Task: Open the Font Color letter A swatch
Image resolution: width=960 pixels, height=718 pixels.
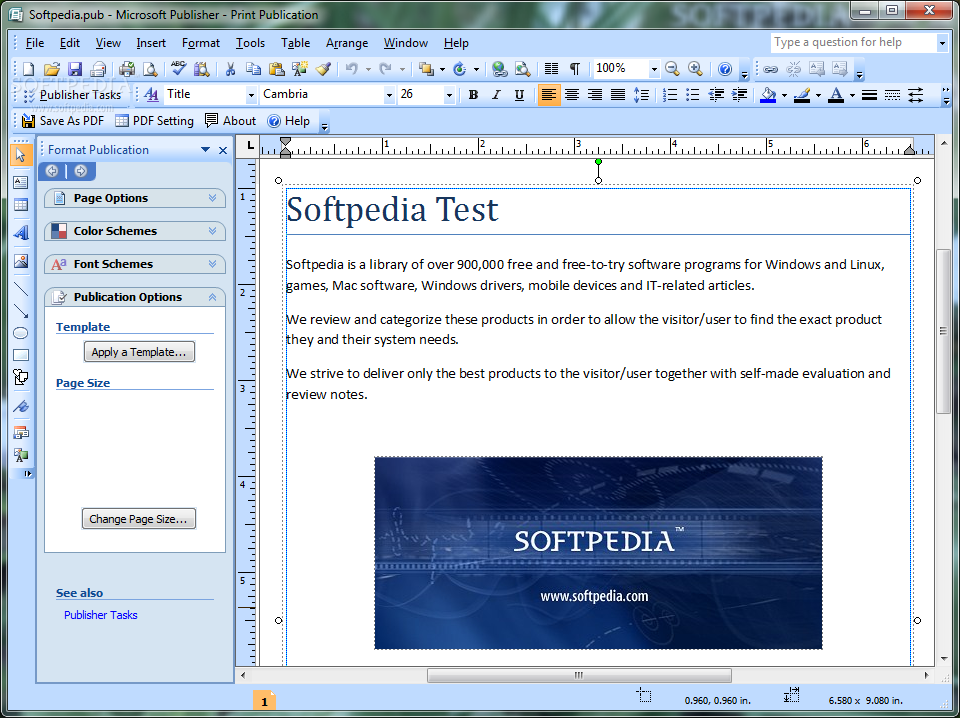Action: [836, 95]
